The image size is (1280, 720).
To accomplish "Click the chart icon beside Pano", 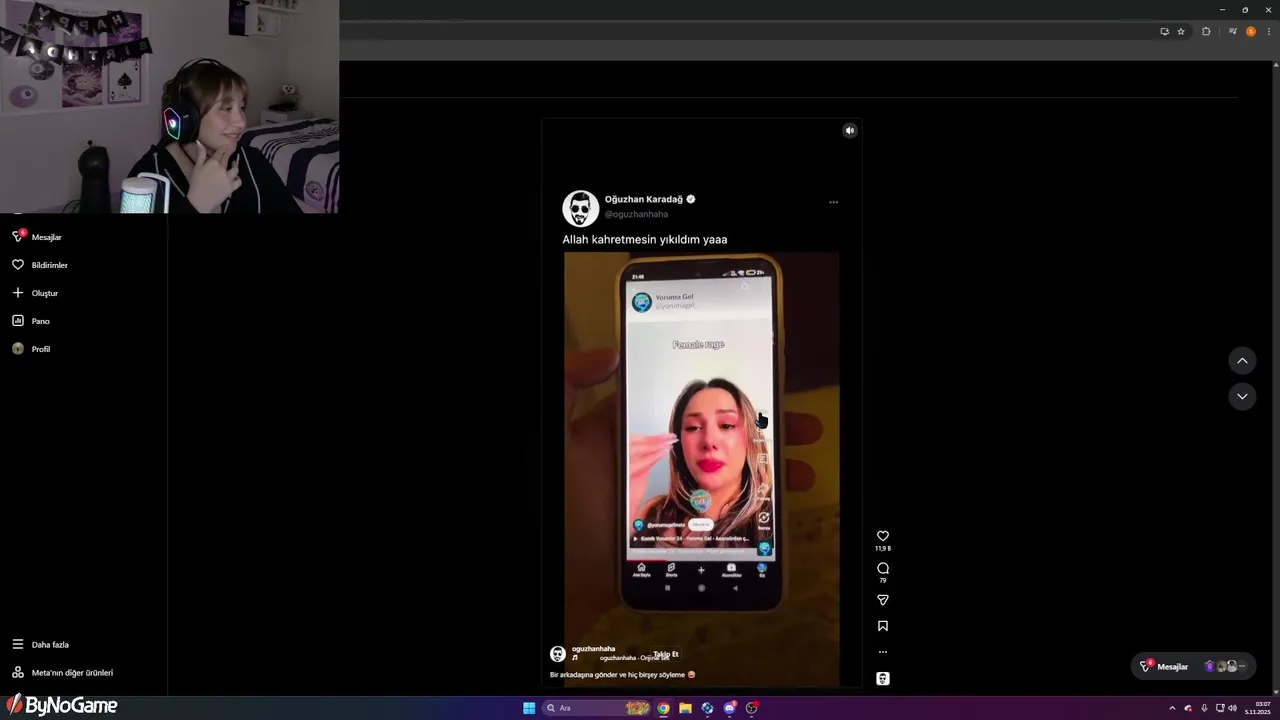I will pos(18,321).
